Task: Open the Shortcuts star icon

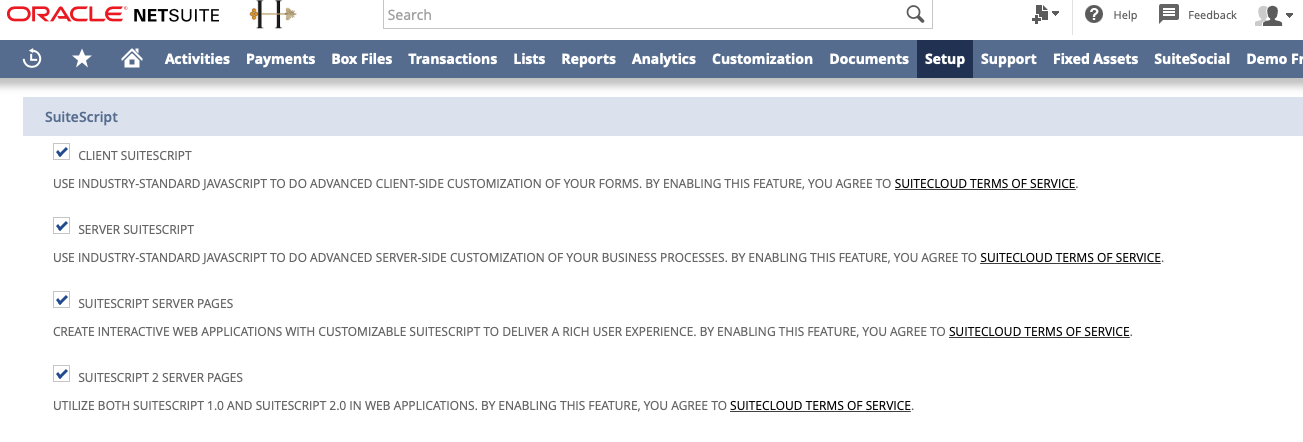Action: point(82,59)
